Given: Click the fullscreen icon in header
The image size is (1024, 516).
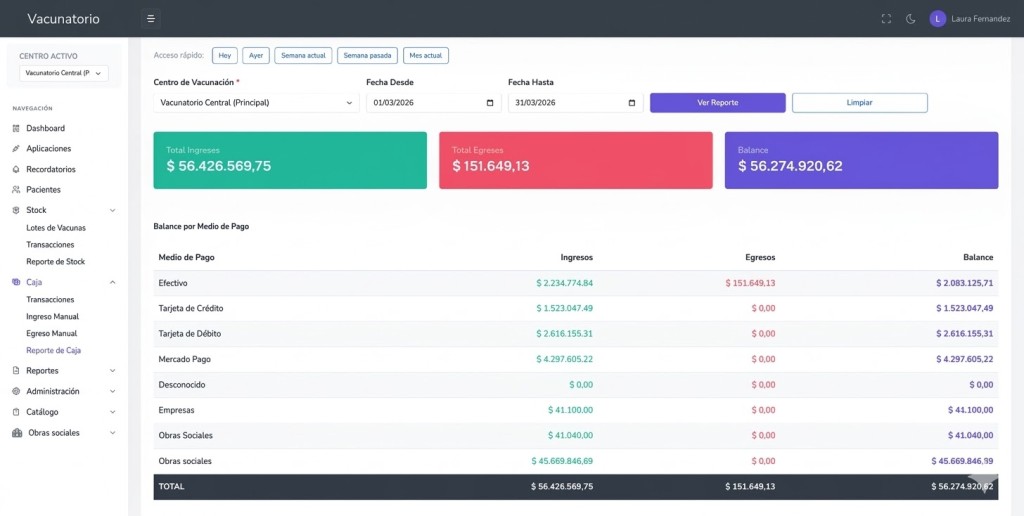Looking at the screenshot, I should coord(886,18).
